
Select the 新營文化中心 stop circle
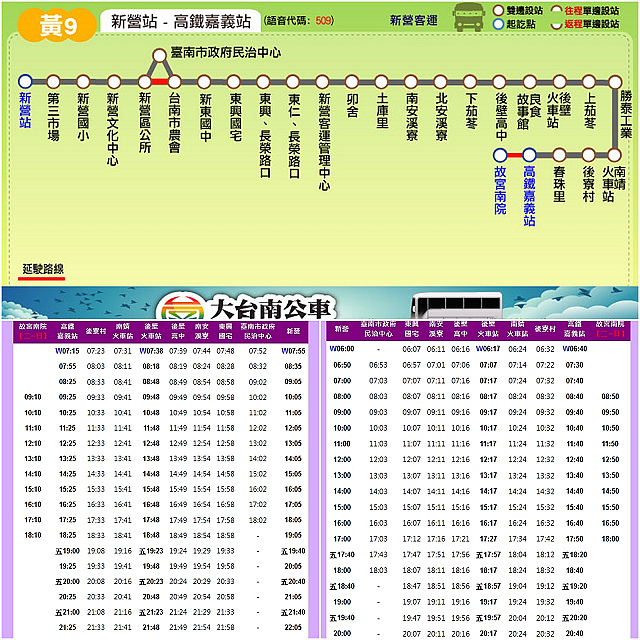(x=114, y=82)
